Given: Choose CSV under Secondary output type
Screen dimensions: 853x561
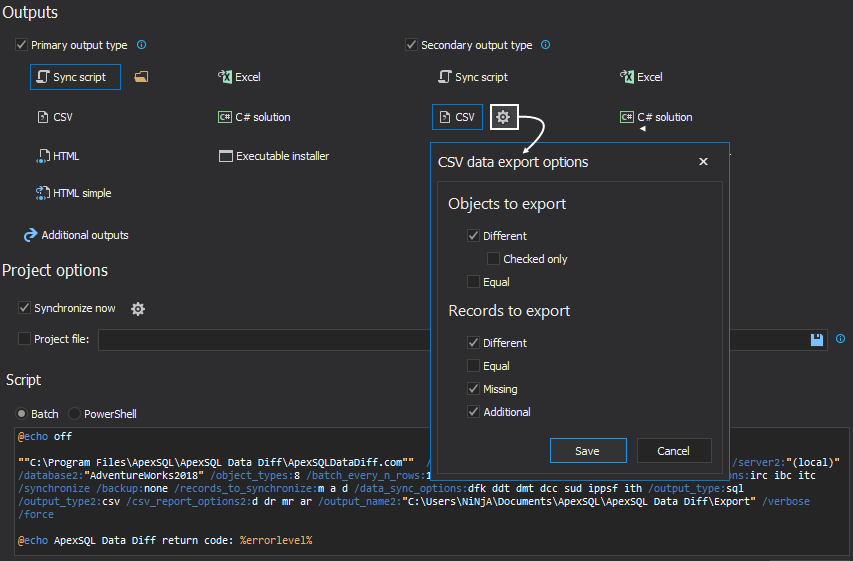Looking at the screenshot, I should (458, 117).
